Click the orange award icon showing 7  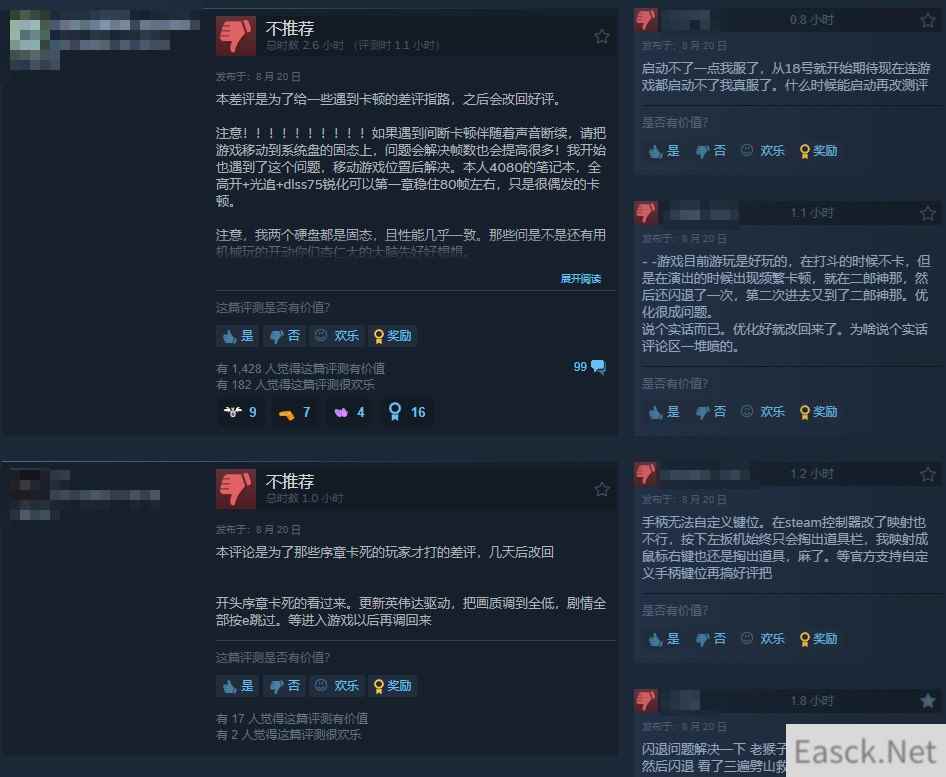pyautogui.click(x=294, y=413)
